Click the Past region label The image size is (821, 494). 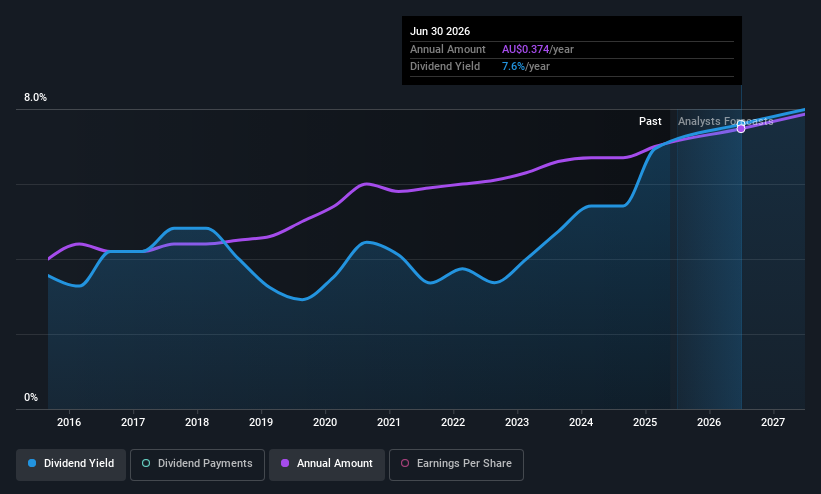point(650,122)
